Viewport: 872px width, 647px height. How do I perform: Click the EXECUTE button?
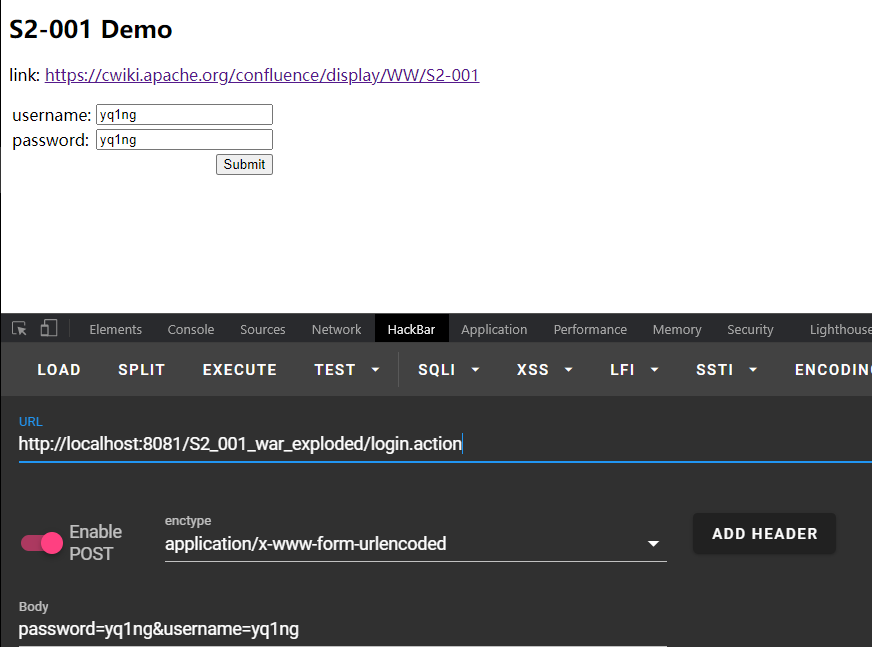240,369
